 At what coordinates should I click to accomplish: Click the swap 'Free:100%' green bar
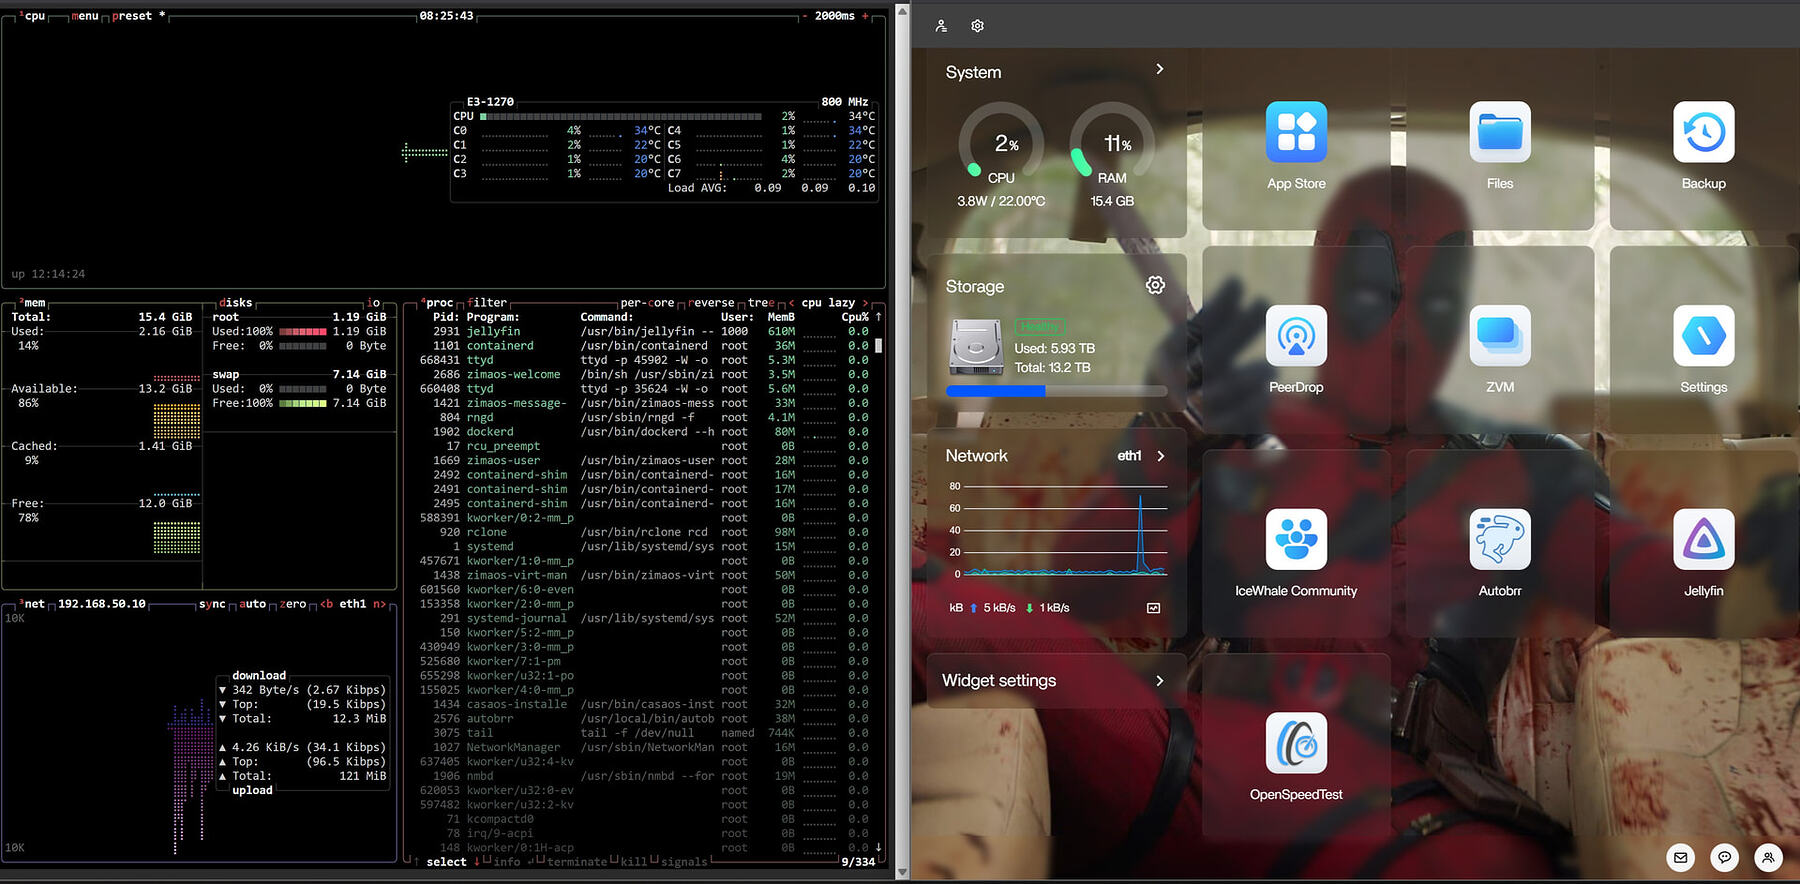[303, 404]
